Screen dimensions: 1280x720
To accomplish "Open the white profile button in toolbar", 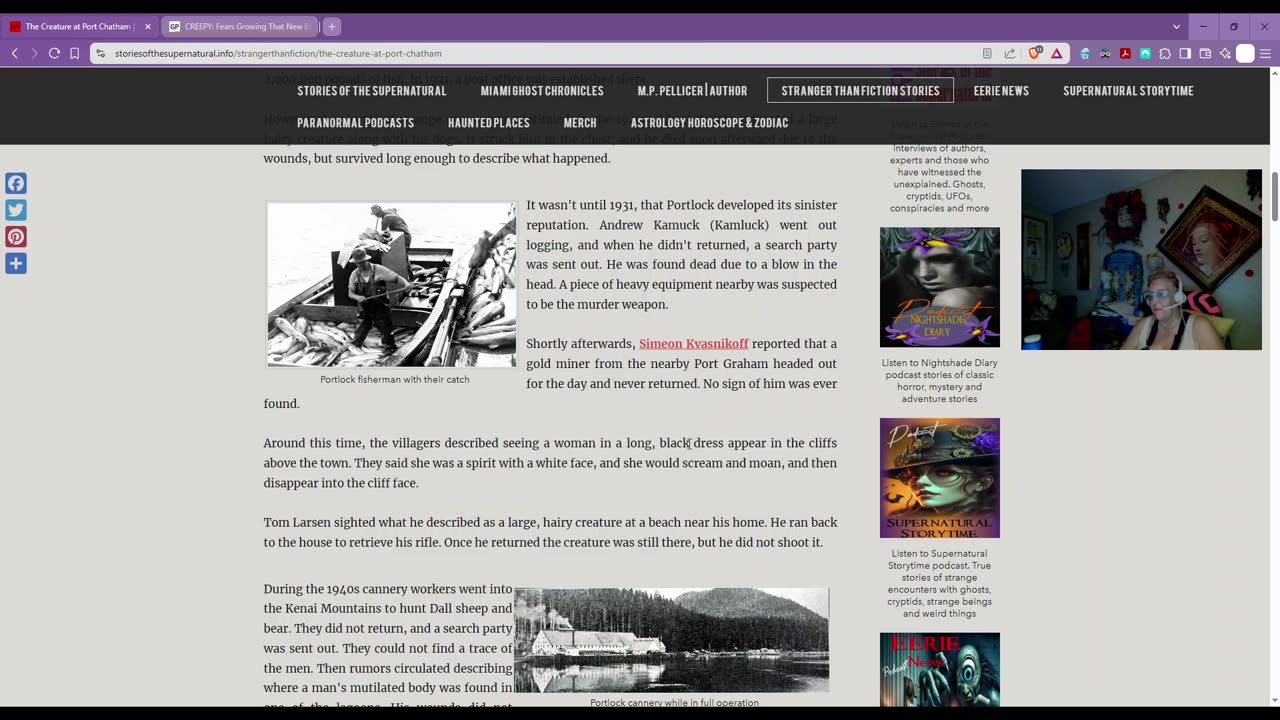I will 1245,53.
